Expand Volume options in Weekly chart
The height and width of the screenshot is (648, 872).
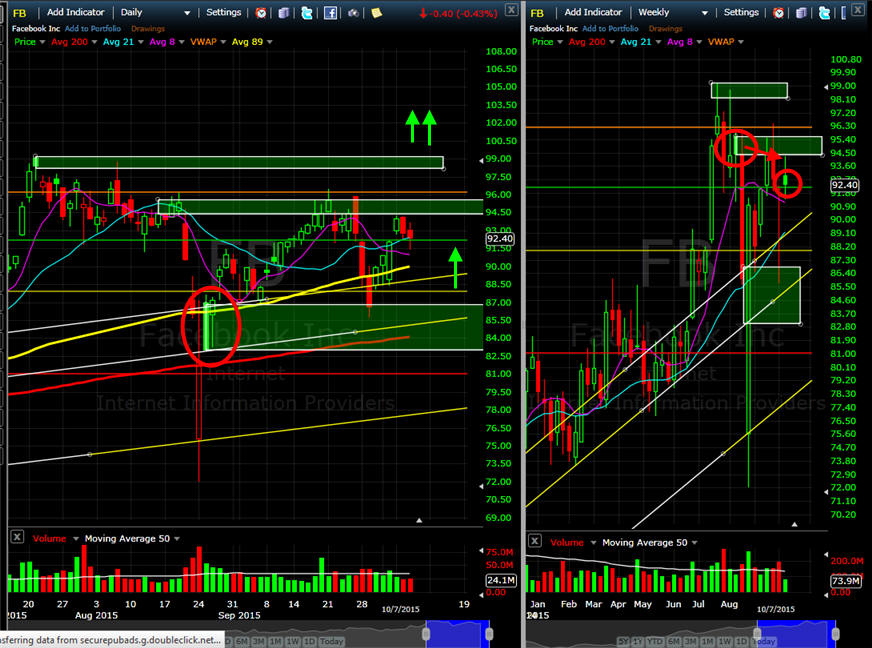click(x=593, y=543)
